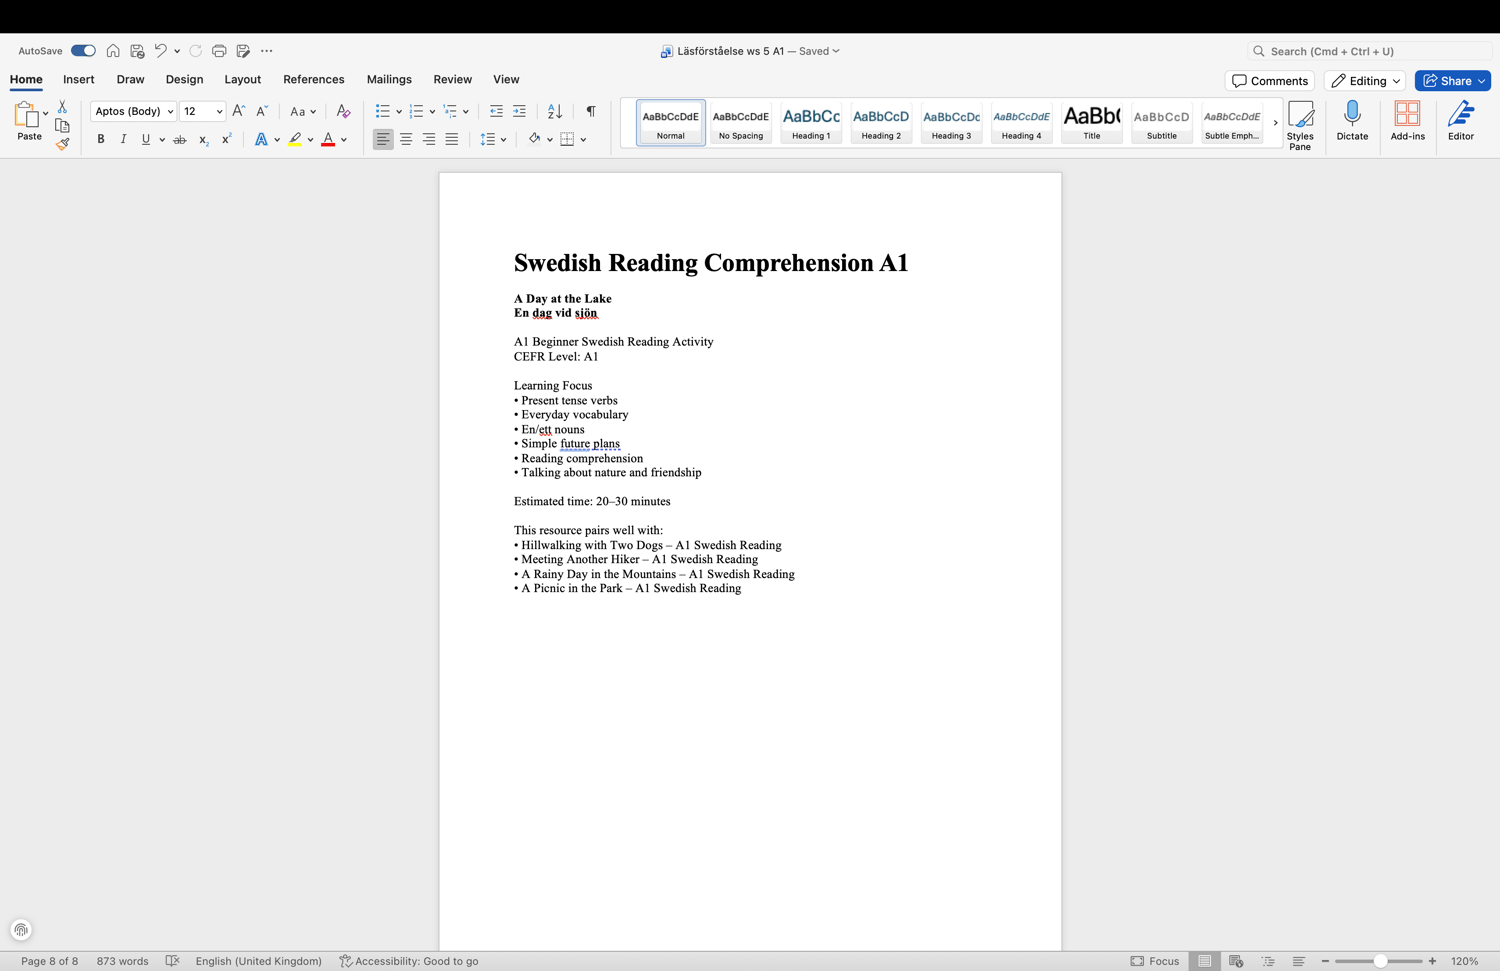Toggle the AutoSave switch

83,51
